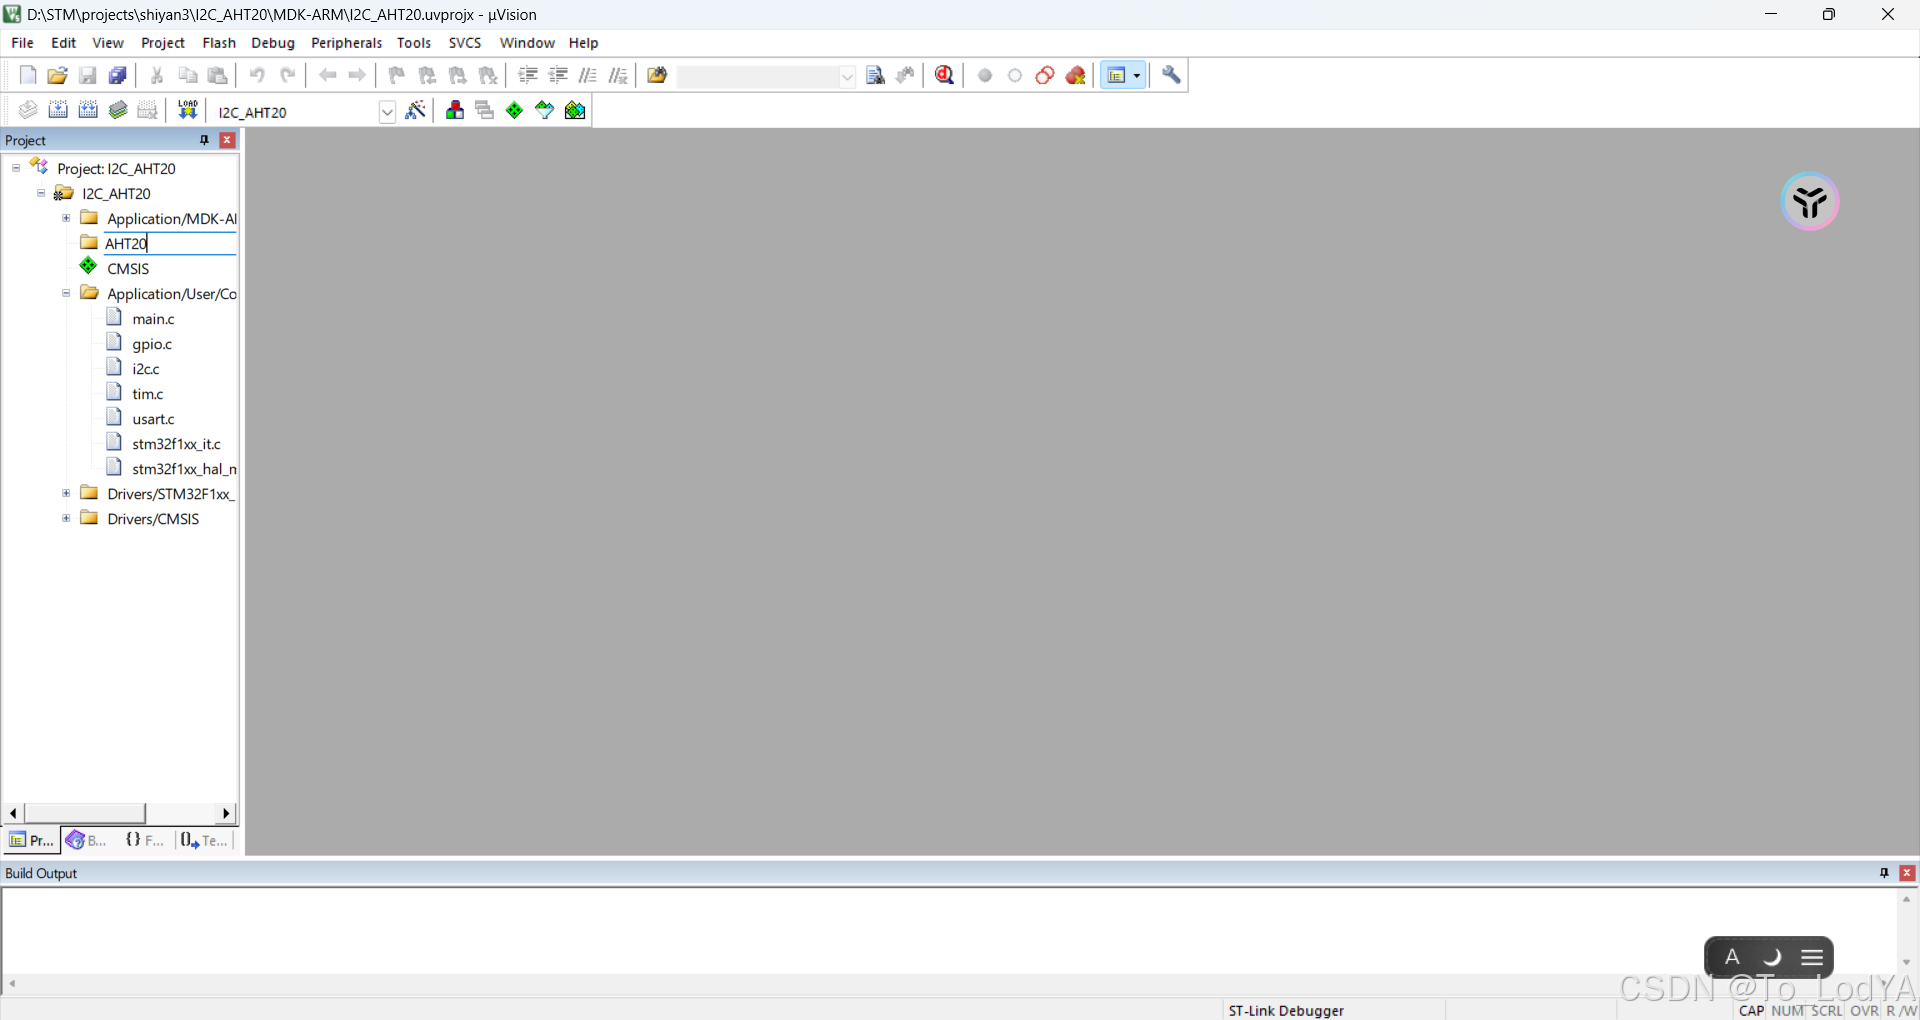Open Options for Target magic wand icon
The image size is (1920, 1020).
tap(416, 110)
